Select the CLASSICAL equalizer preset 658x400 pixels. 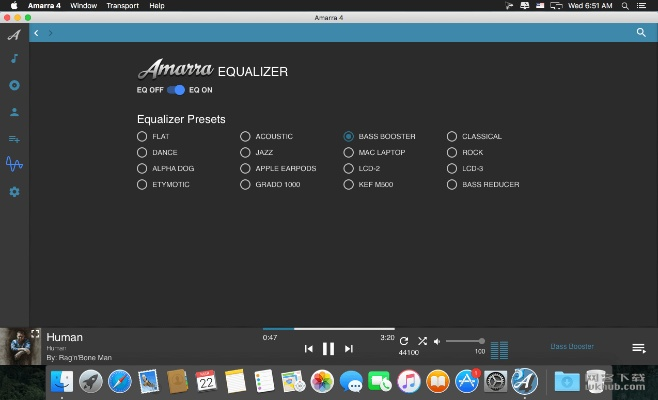point(452,136)
